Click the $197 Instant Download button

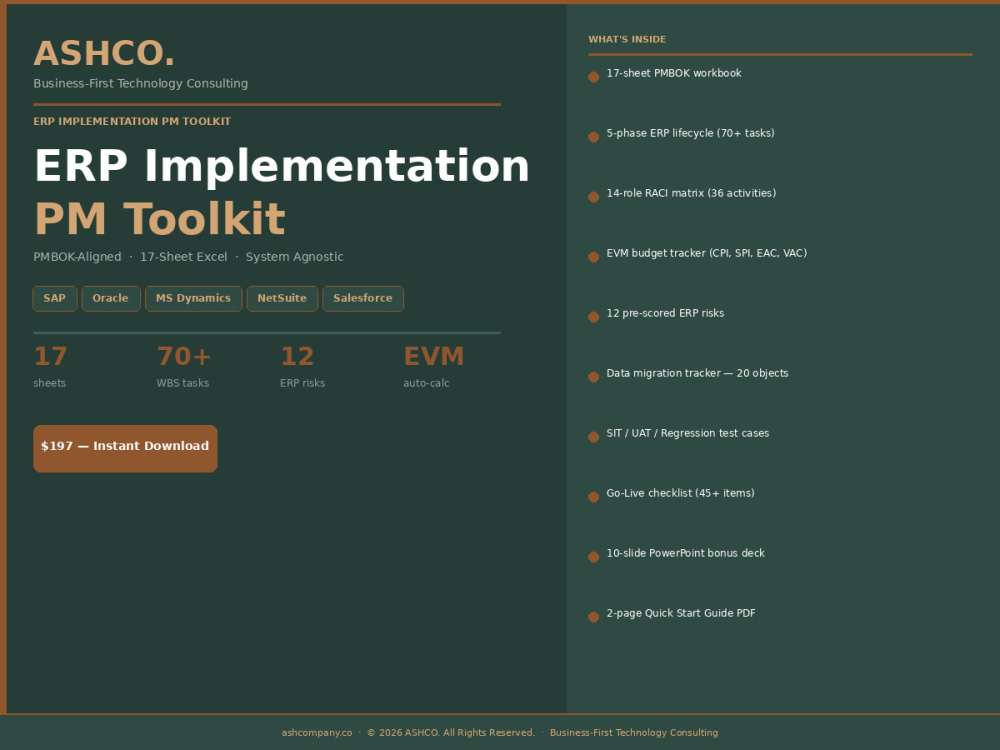pos(125,448)
